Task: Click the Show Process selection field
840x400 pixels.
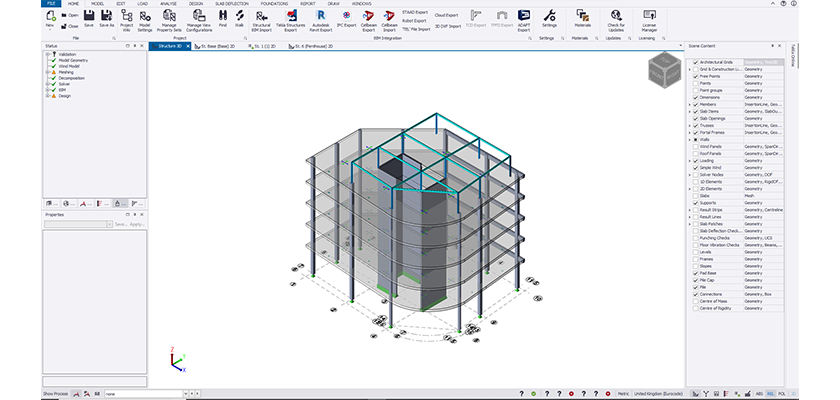Action: pyautogui.click(x=143, y=394)
